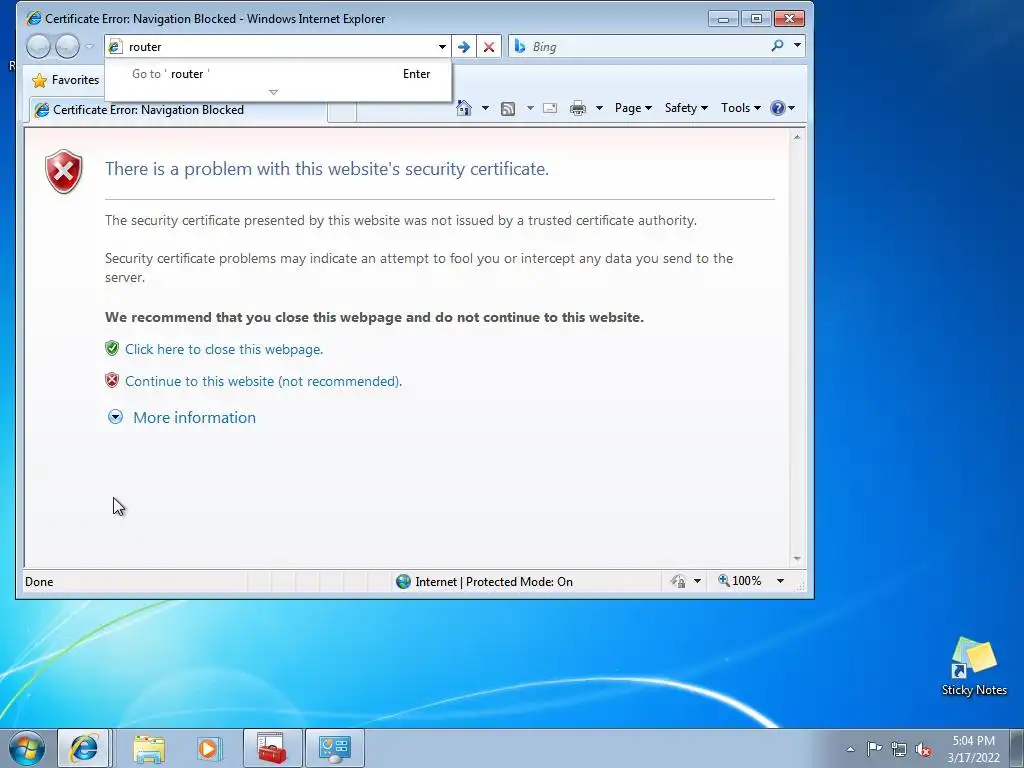Click the Help question mark icon

click(777, 108)
